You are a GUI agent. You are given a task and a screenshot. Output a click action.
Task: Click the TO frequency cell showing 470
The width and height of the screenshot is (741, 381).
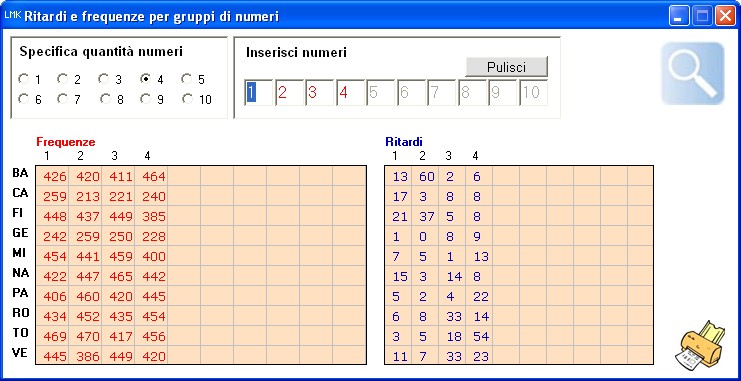86,336
